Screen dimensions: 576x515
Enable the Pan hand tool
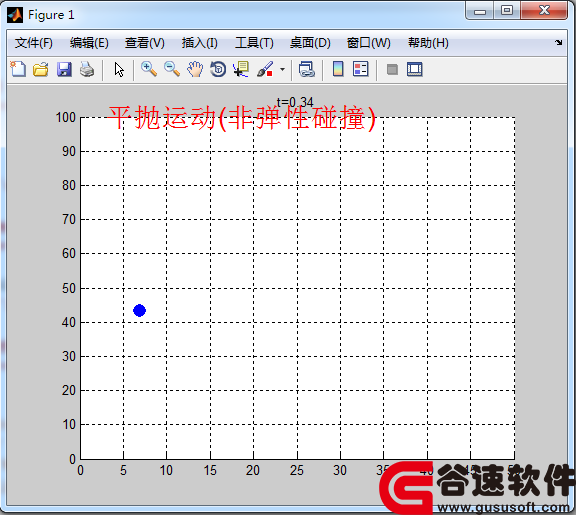click(195, 69)
